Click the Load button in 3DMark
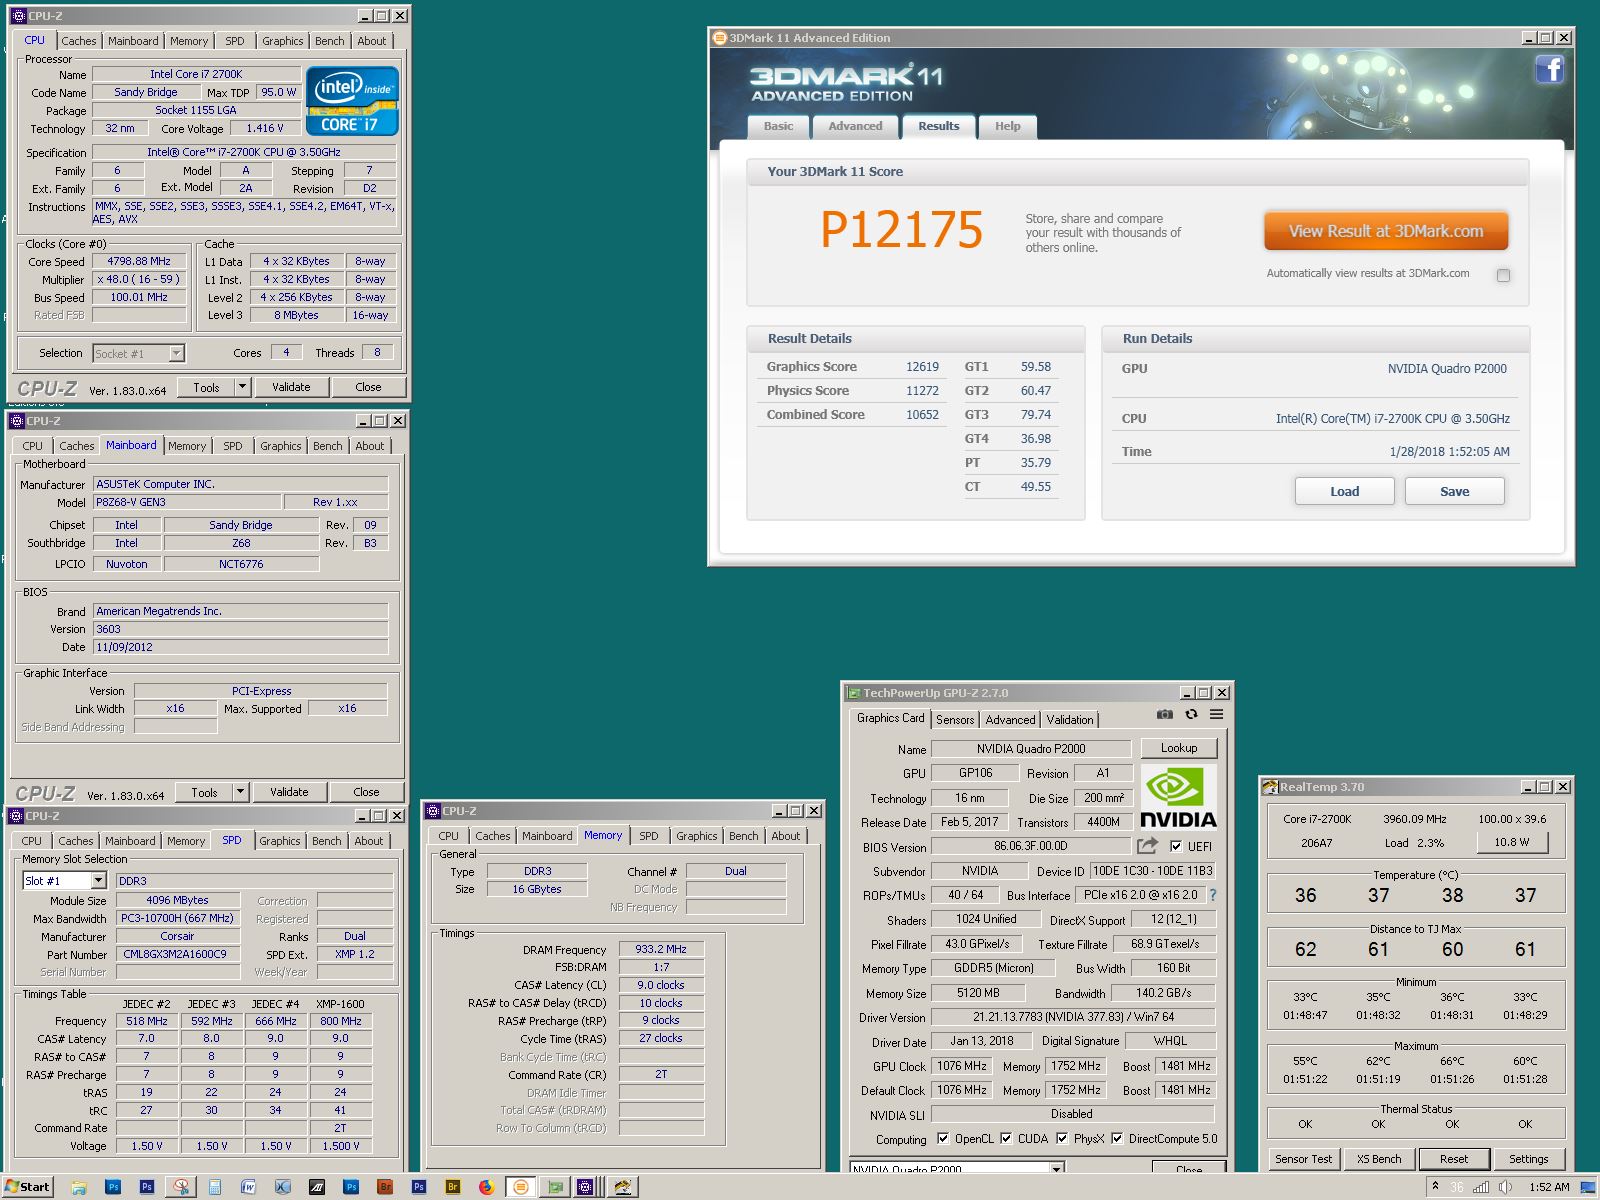 click(x=1345, y=491)
